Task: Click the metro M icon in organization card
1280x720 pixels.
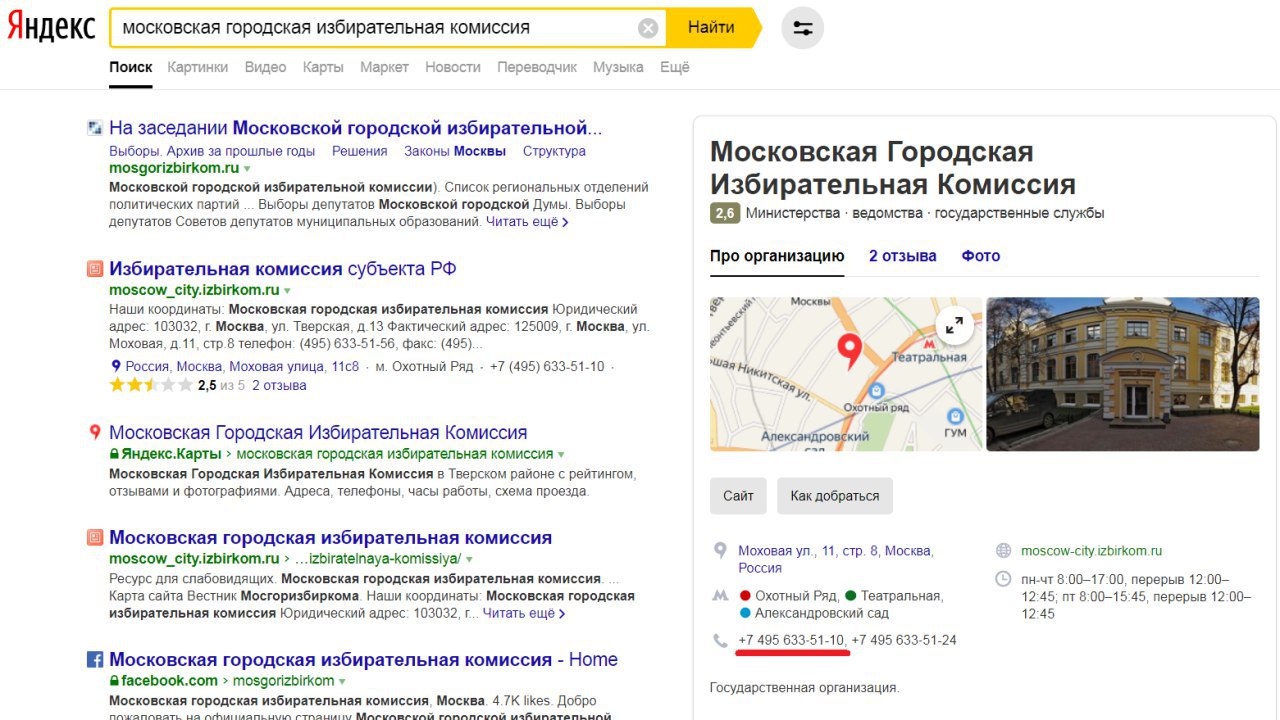Action: (x=720, y=596)
